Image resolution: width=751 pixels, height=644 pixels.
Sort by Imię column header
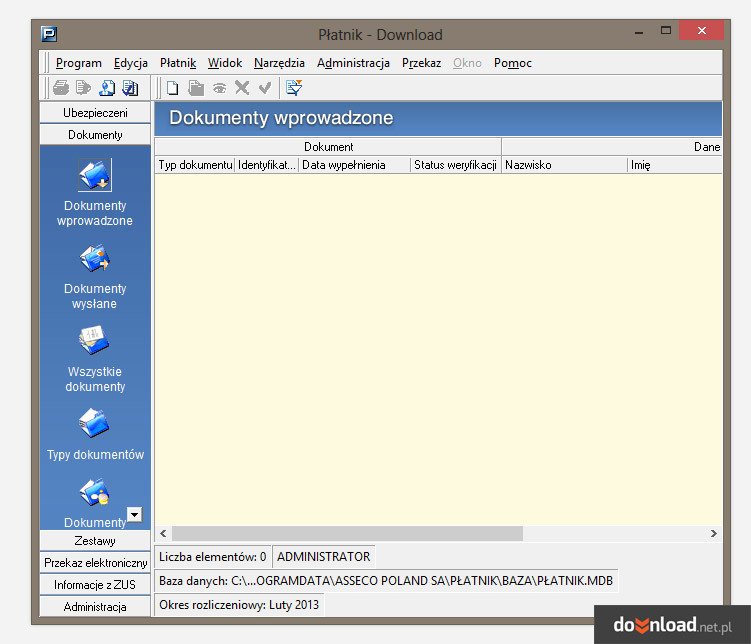674,165
